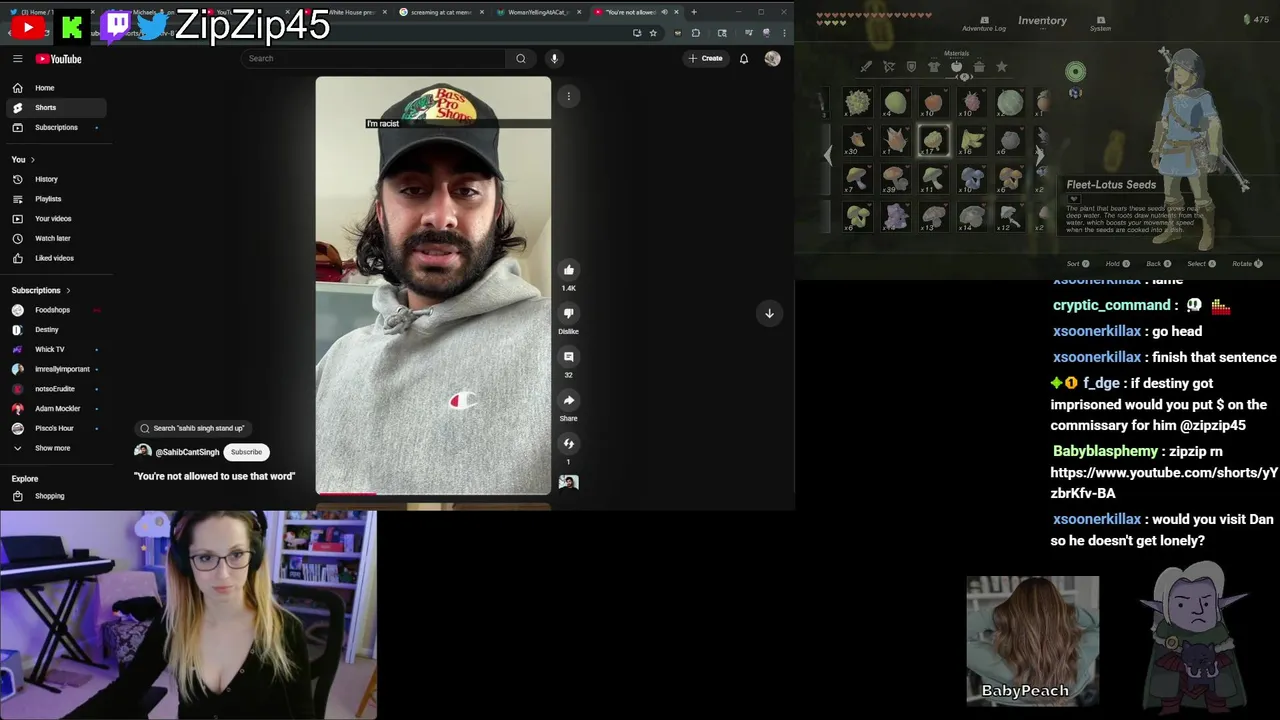This screenshot has height=720, width=1280.
Task: Expand the You section chevron
Action: [x=32, y=160]
